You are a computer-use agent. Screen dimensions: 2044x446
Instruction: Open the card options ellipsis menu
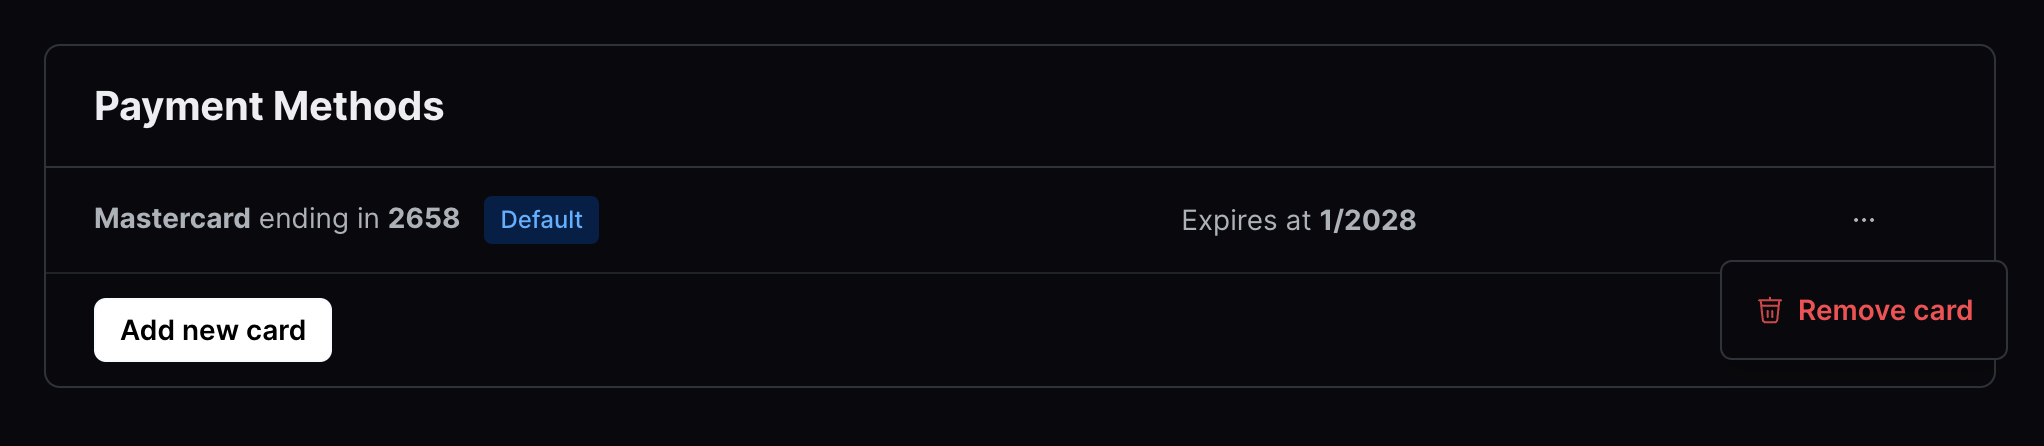tap(1863, 220)
